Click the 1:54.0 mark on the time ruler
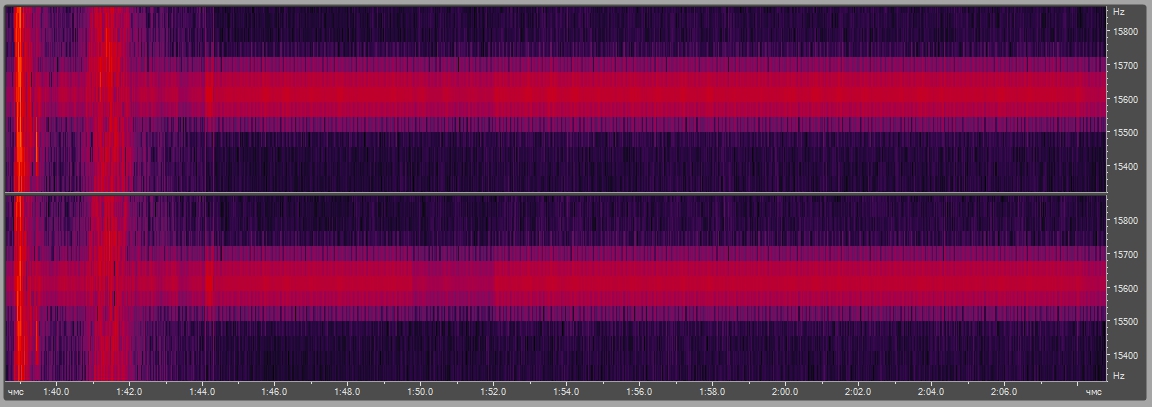 tap(566, 392)
